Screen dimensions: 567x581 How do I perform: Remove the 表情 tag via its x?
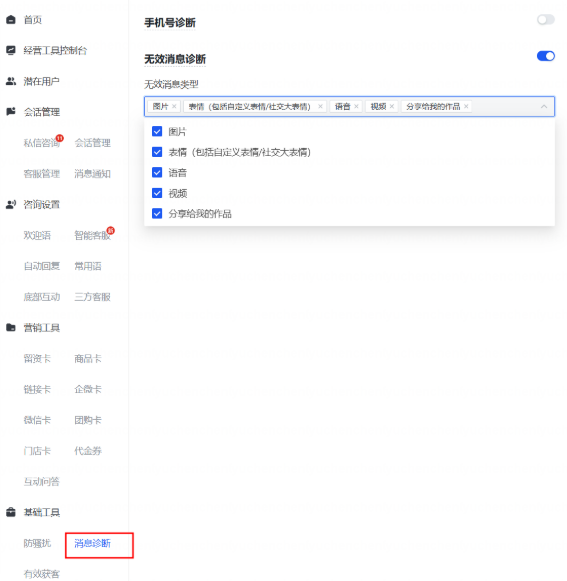tap(321, 107)
